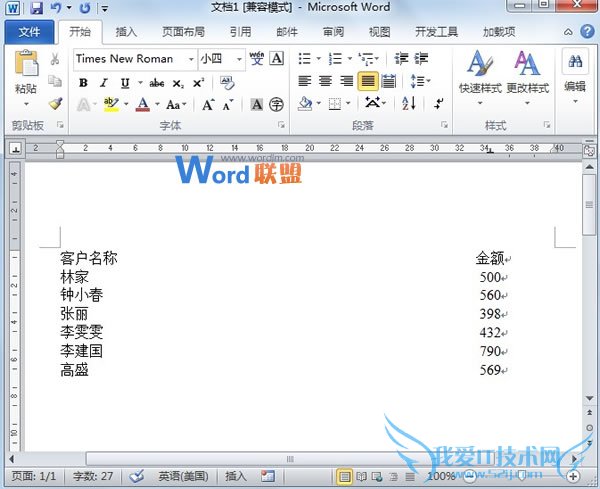Click the Enclose Characters icon
600x489 pixels.
coord(276,104)
